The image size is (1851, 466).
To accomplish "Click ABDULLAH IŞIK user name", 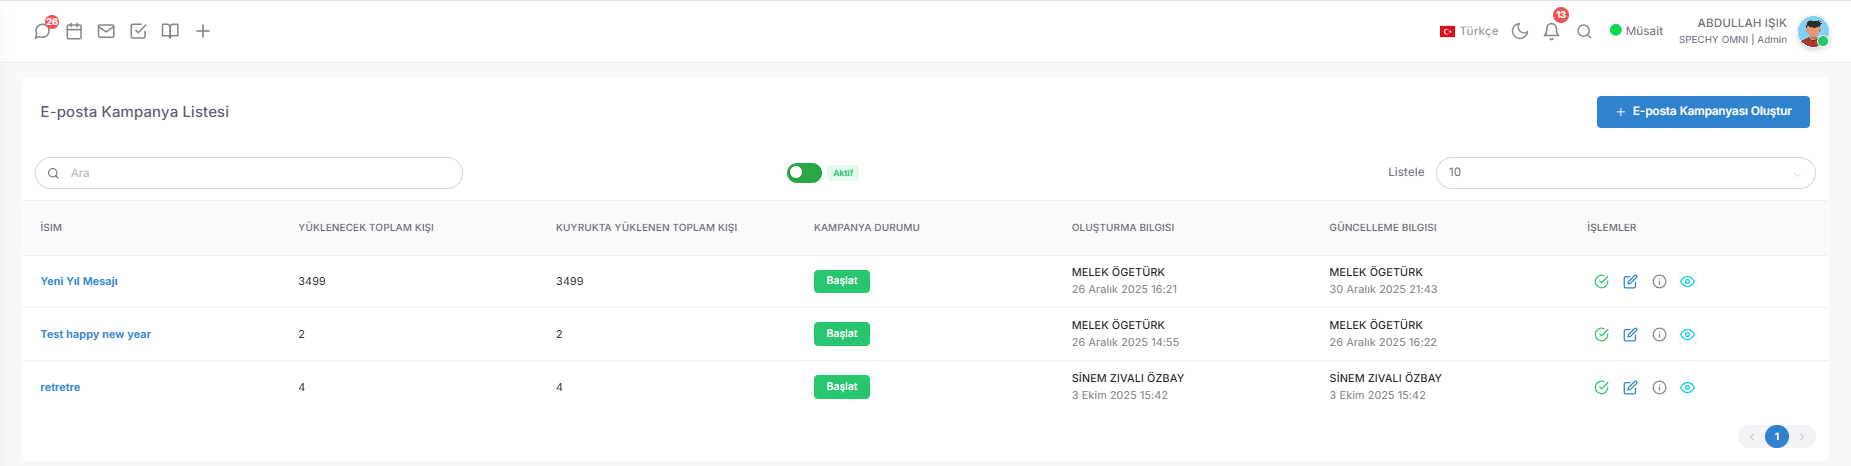I will tap(1742, 23).
